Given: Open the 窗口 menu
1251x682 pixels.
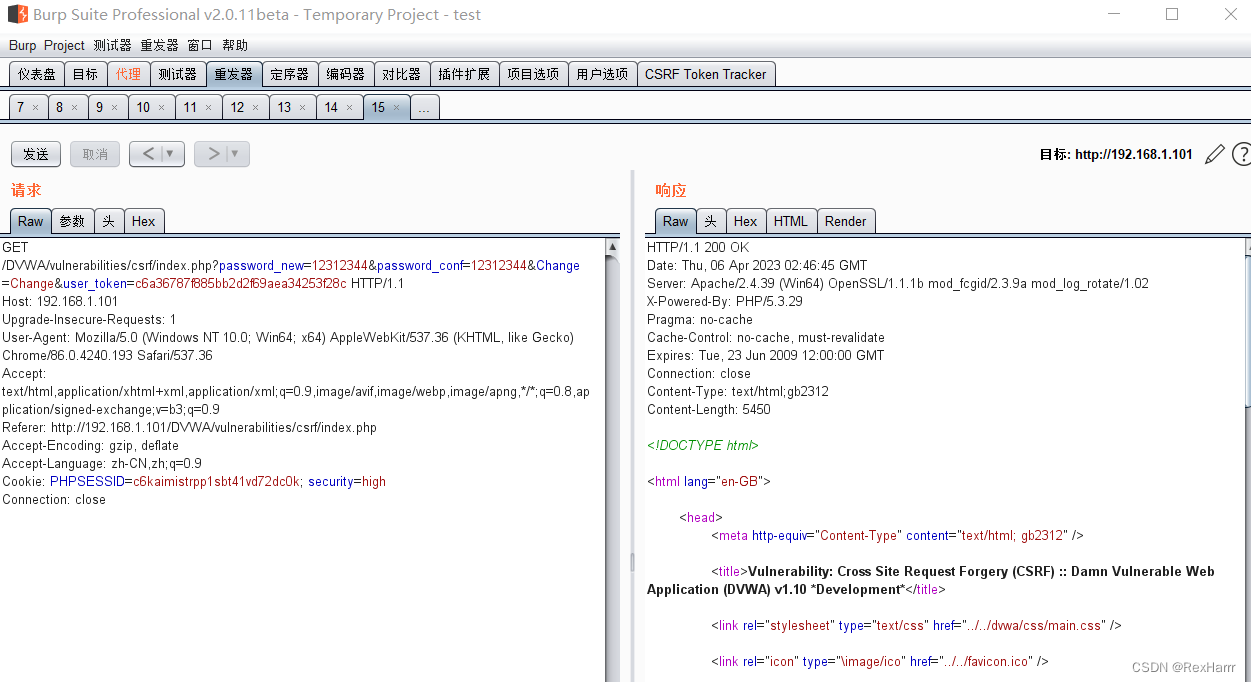Looking at the screenshot, I should click(x=200, y=45).
